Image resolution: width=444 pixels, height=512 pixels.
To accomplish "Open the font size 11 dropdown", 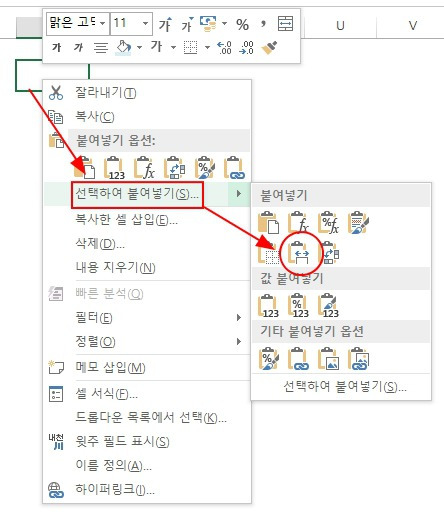I will pyautogui.click(x=145, y=24).
